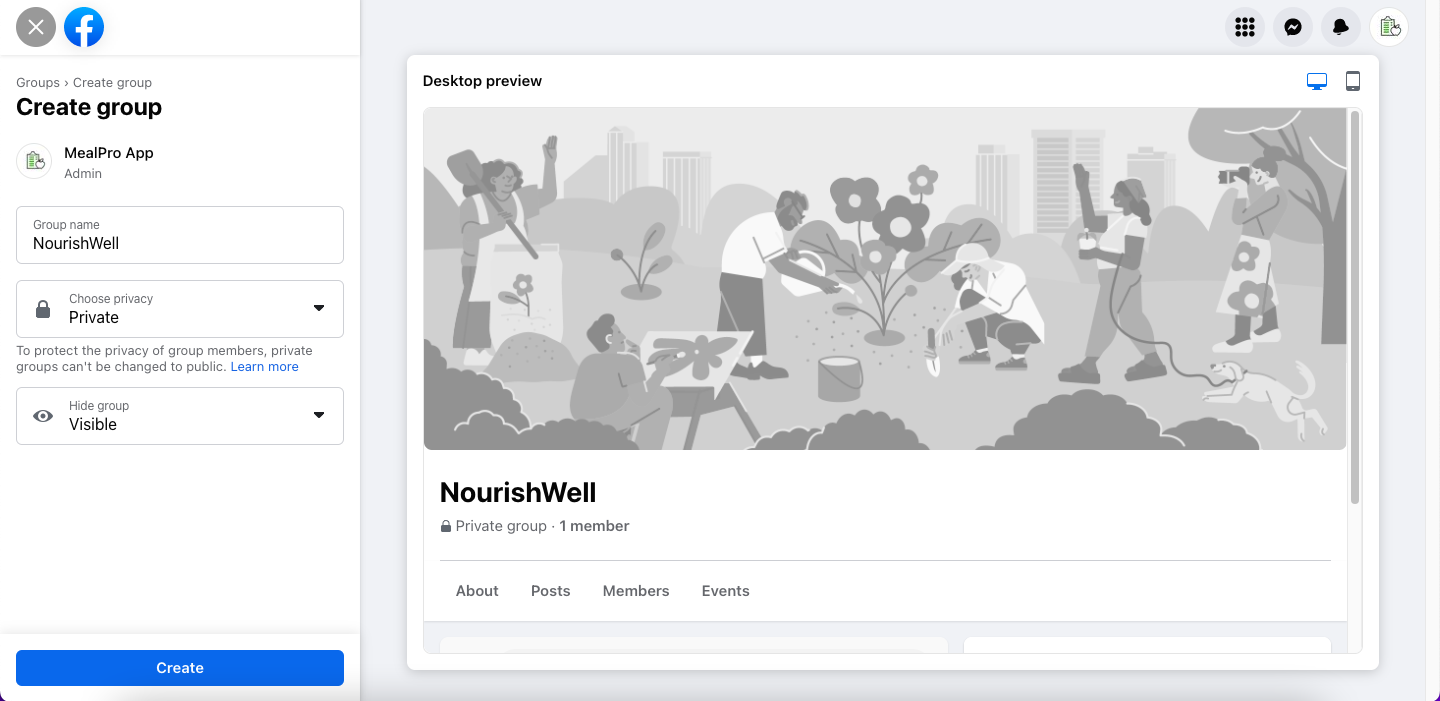The image size is (1440, 701).
Task: Click the Facebook logo icon
Action: 84,27
